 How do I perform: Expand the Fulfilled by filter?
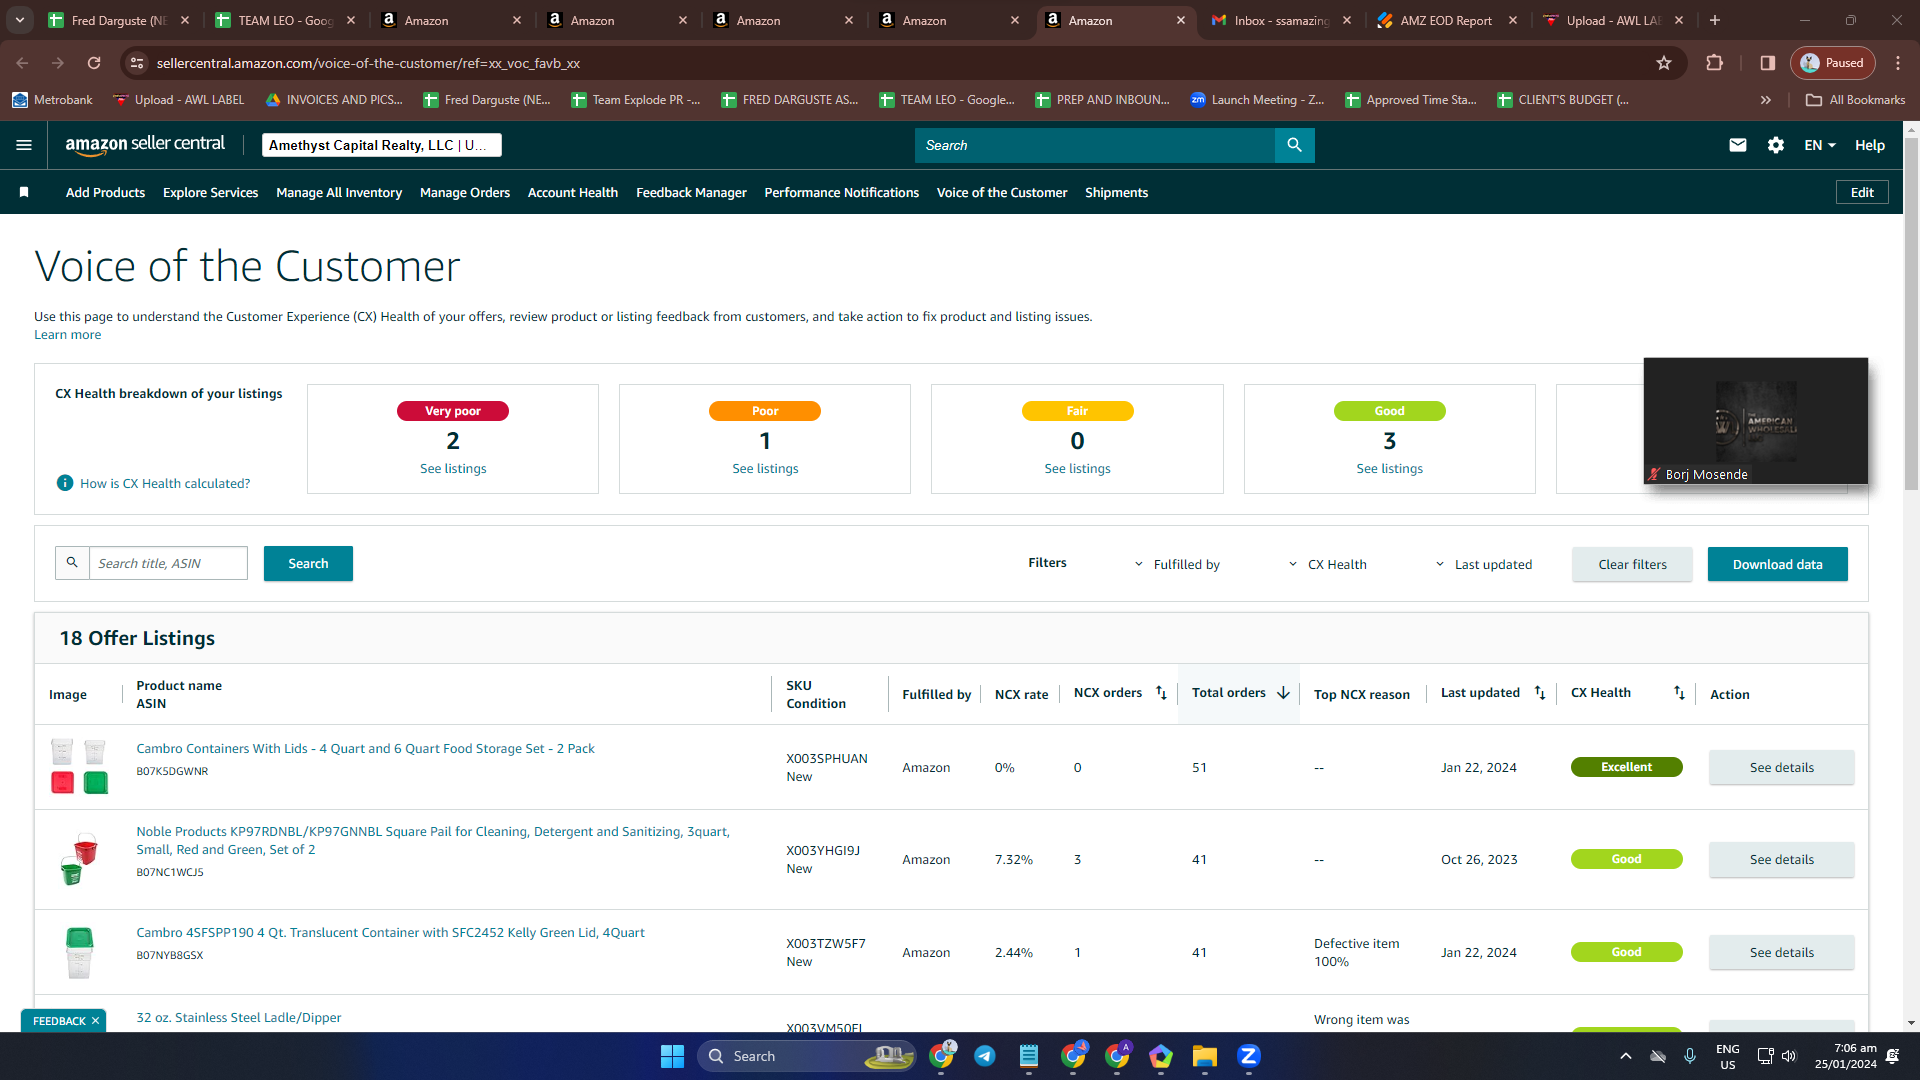pyautogui.click(x=1177, y=564)
